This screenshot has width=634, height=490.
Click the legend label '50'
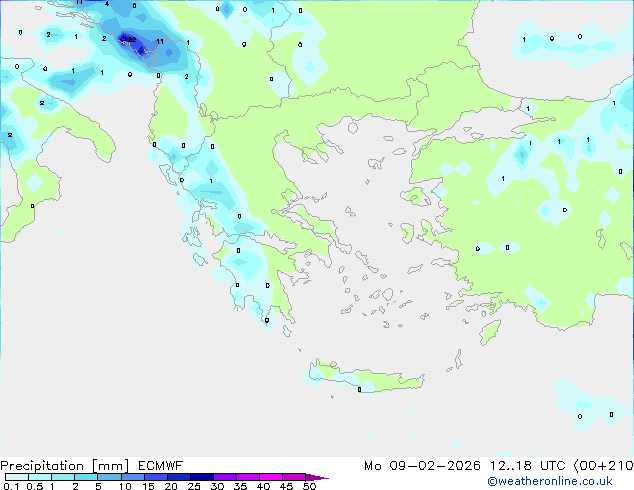[x=309, y=486]
